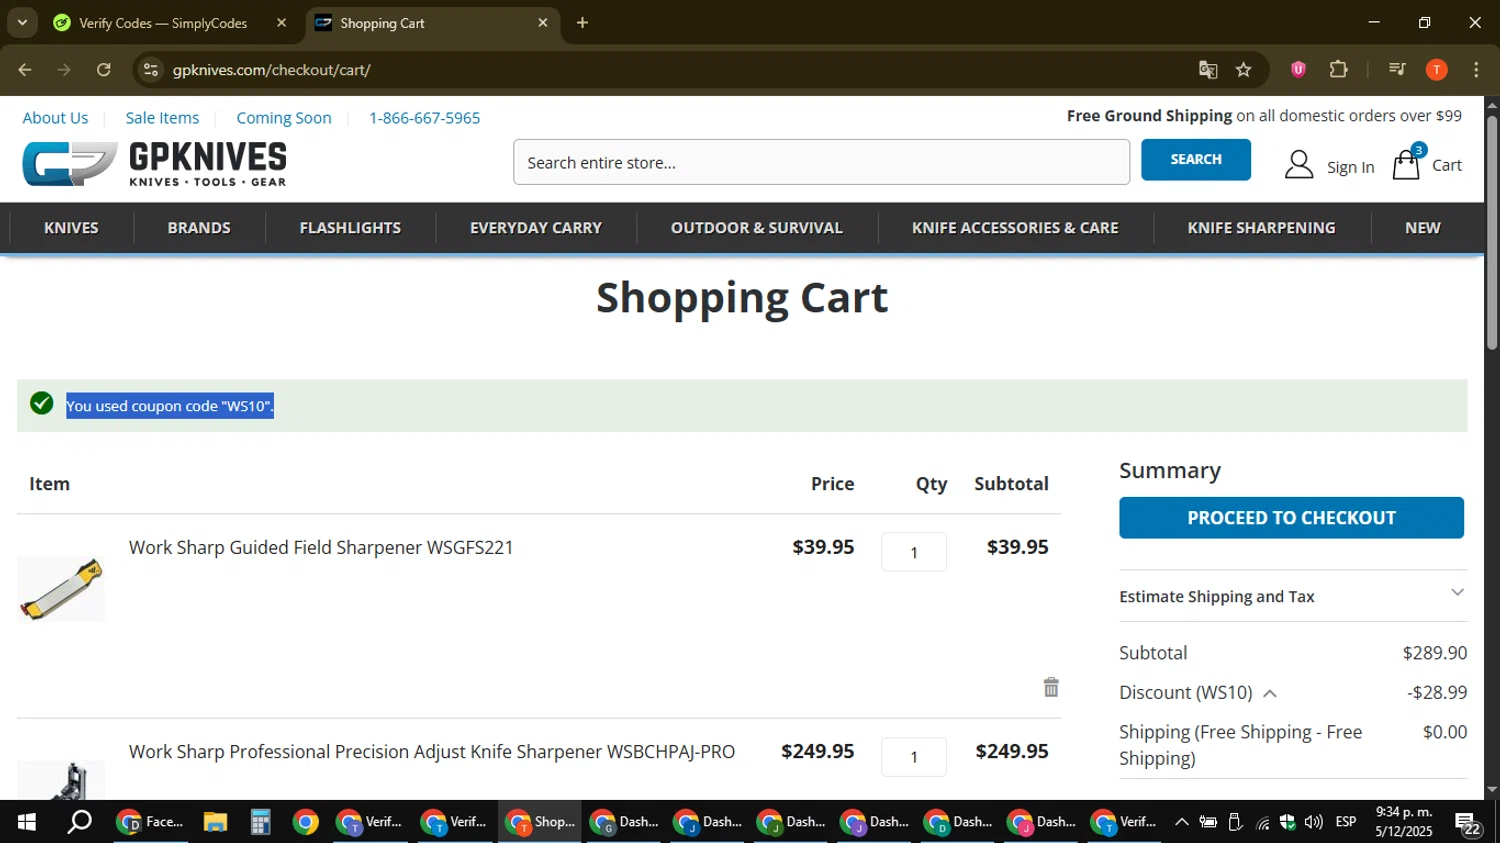Click the ESP language indicator in taskbar

[1346, 822]
